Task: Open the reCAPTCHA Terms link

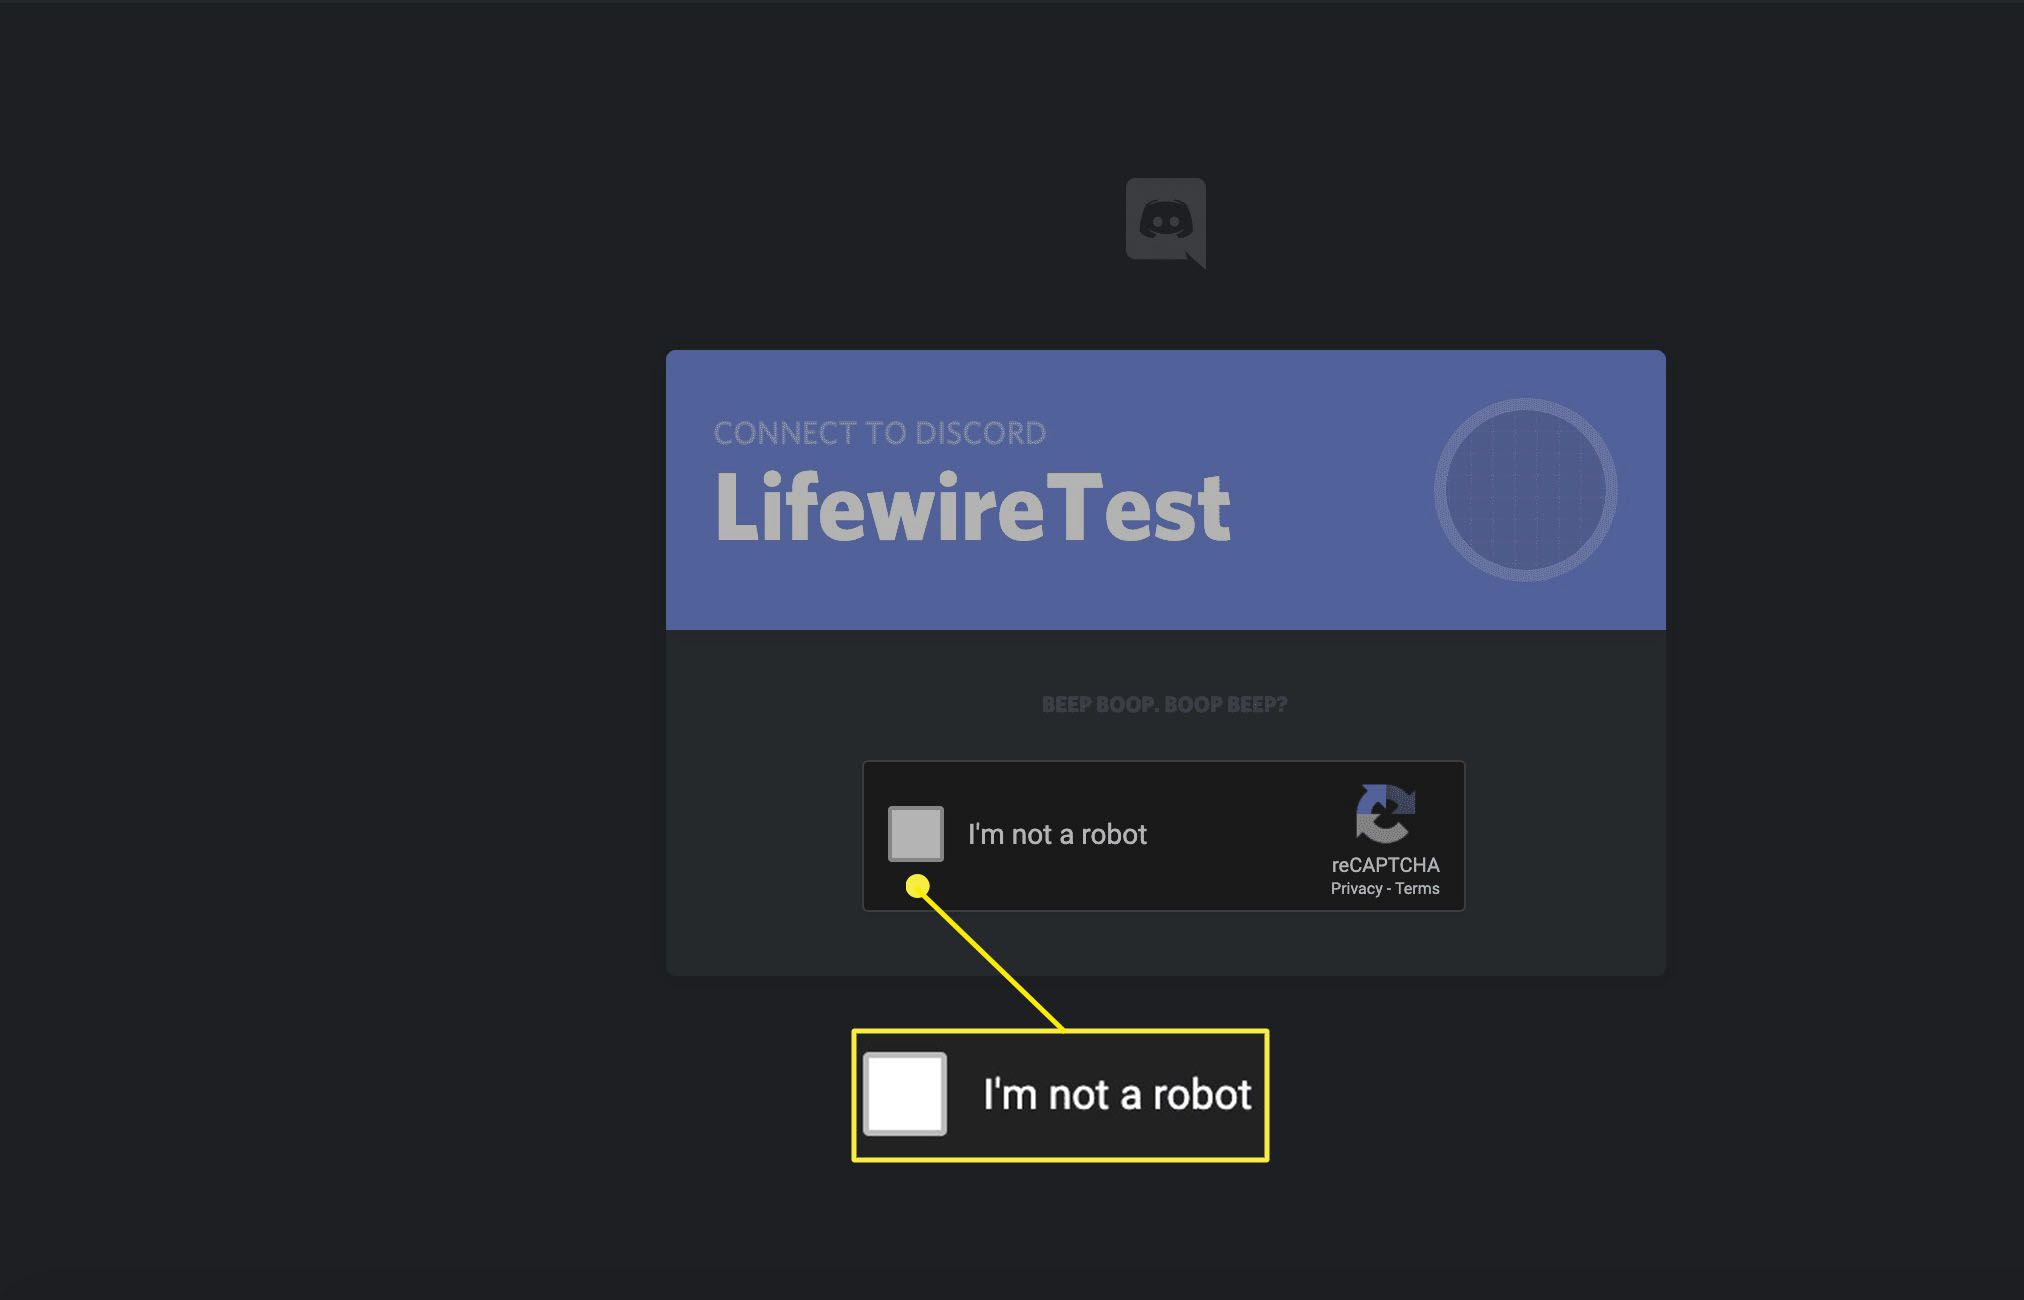Action: (1417, 889)
